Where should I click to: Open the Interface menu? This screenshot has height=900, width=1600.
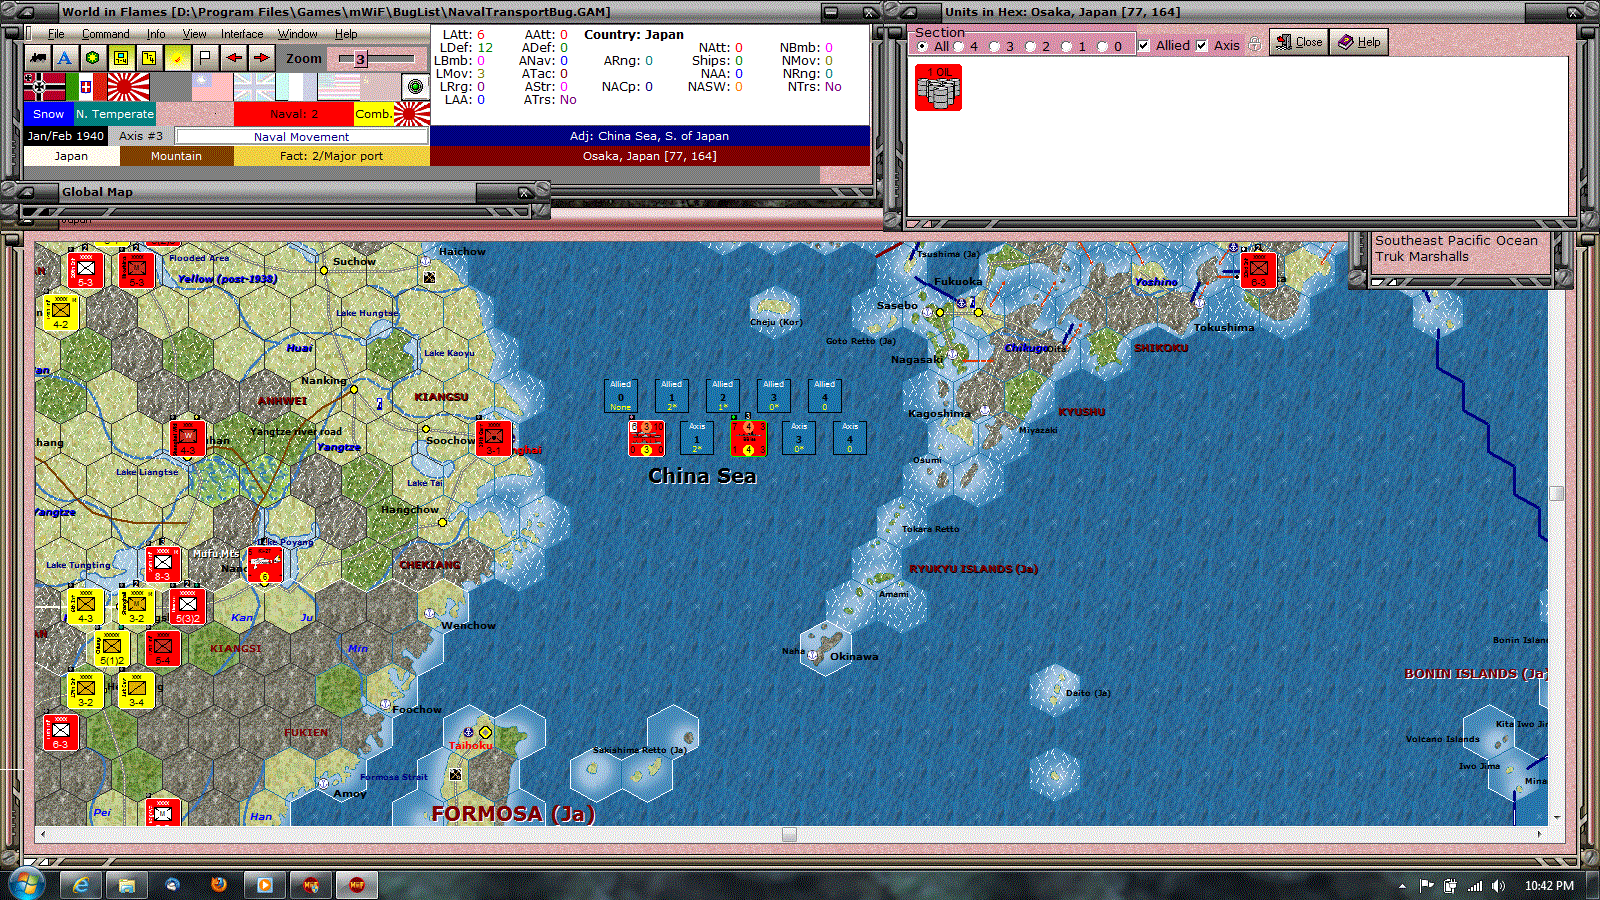(x=241, y=33)
